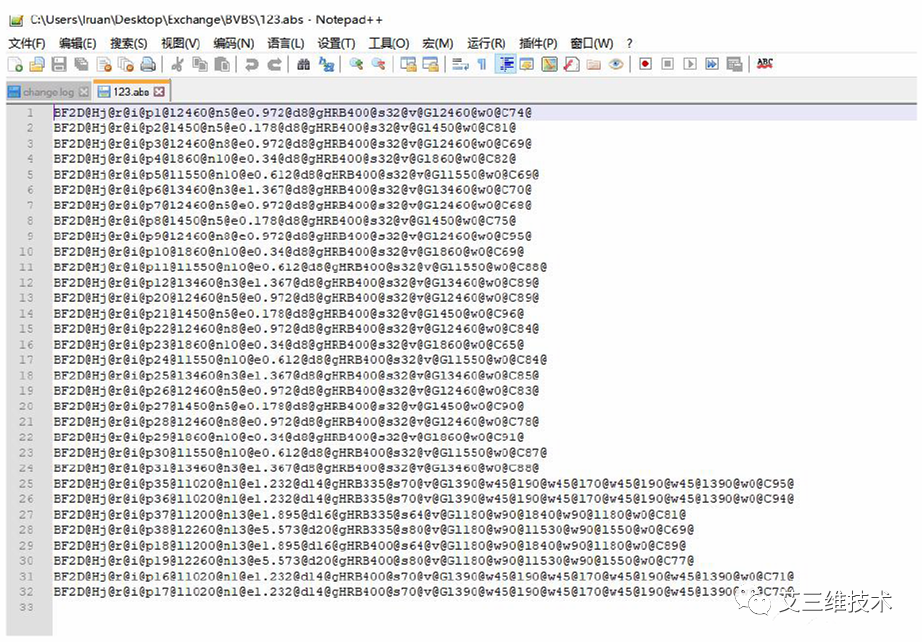The height and width of the screenshot is (642, 922).
Task: Print the document with the printer icon
Action: click(x=148, y=64)
